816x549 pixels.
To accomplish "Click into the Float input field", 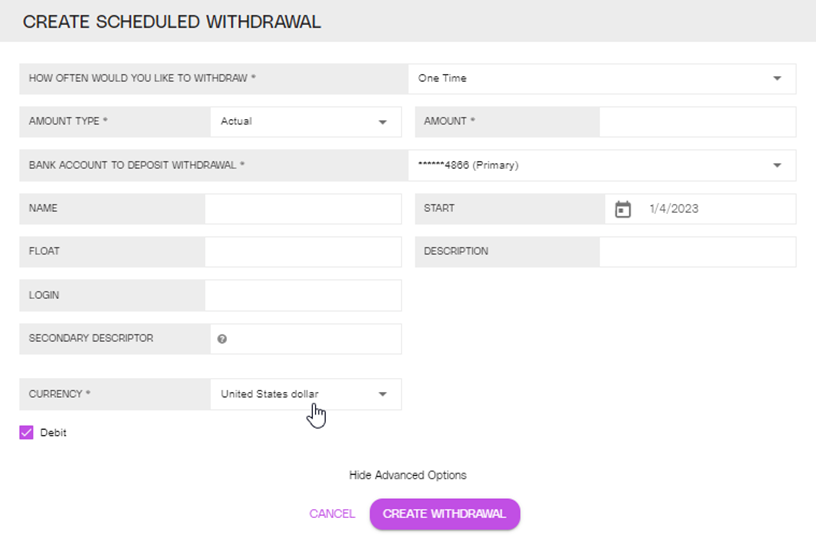I will click(x=303, y=252).
